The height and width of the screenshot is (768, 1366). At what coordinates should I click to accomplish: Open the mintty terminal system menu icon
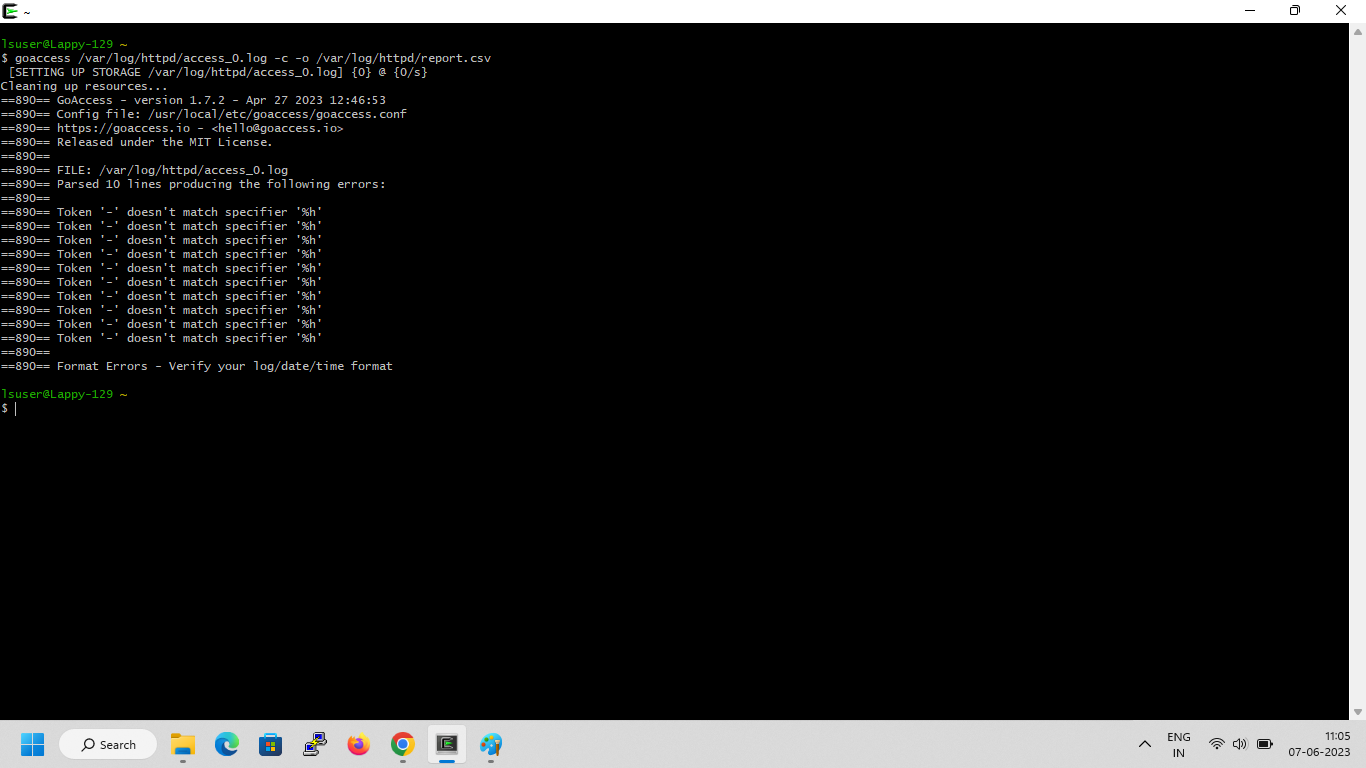11,11
